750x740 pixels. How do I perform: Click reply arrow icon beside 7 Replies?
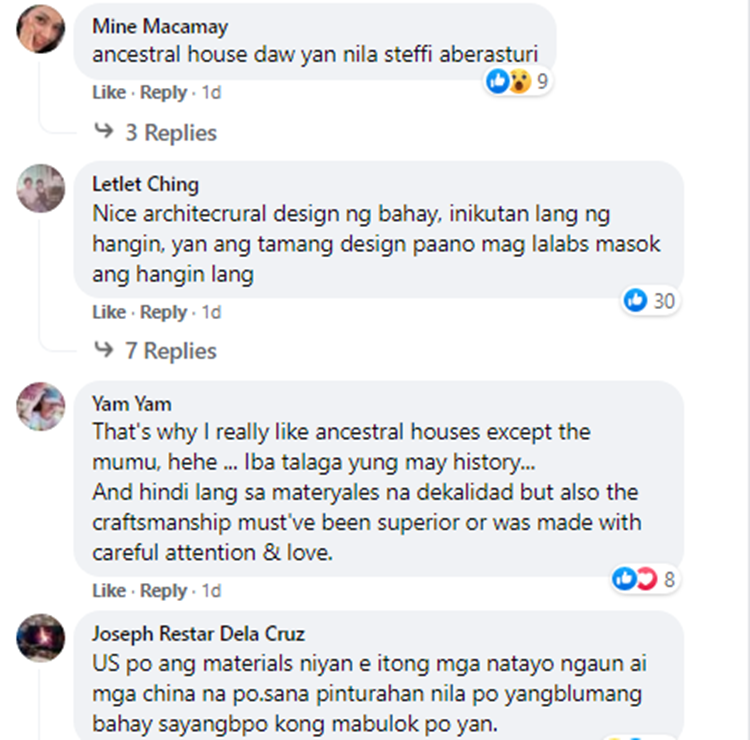[104, 349]
